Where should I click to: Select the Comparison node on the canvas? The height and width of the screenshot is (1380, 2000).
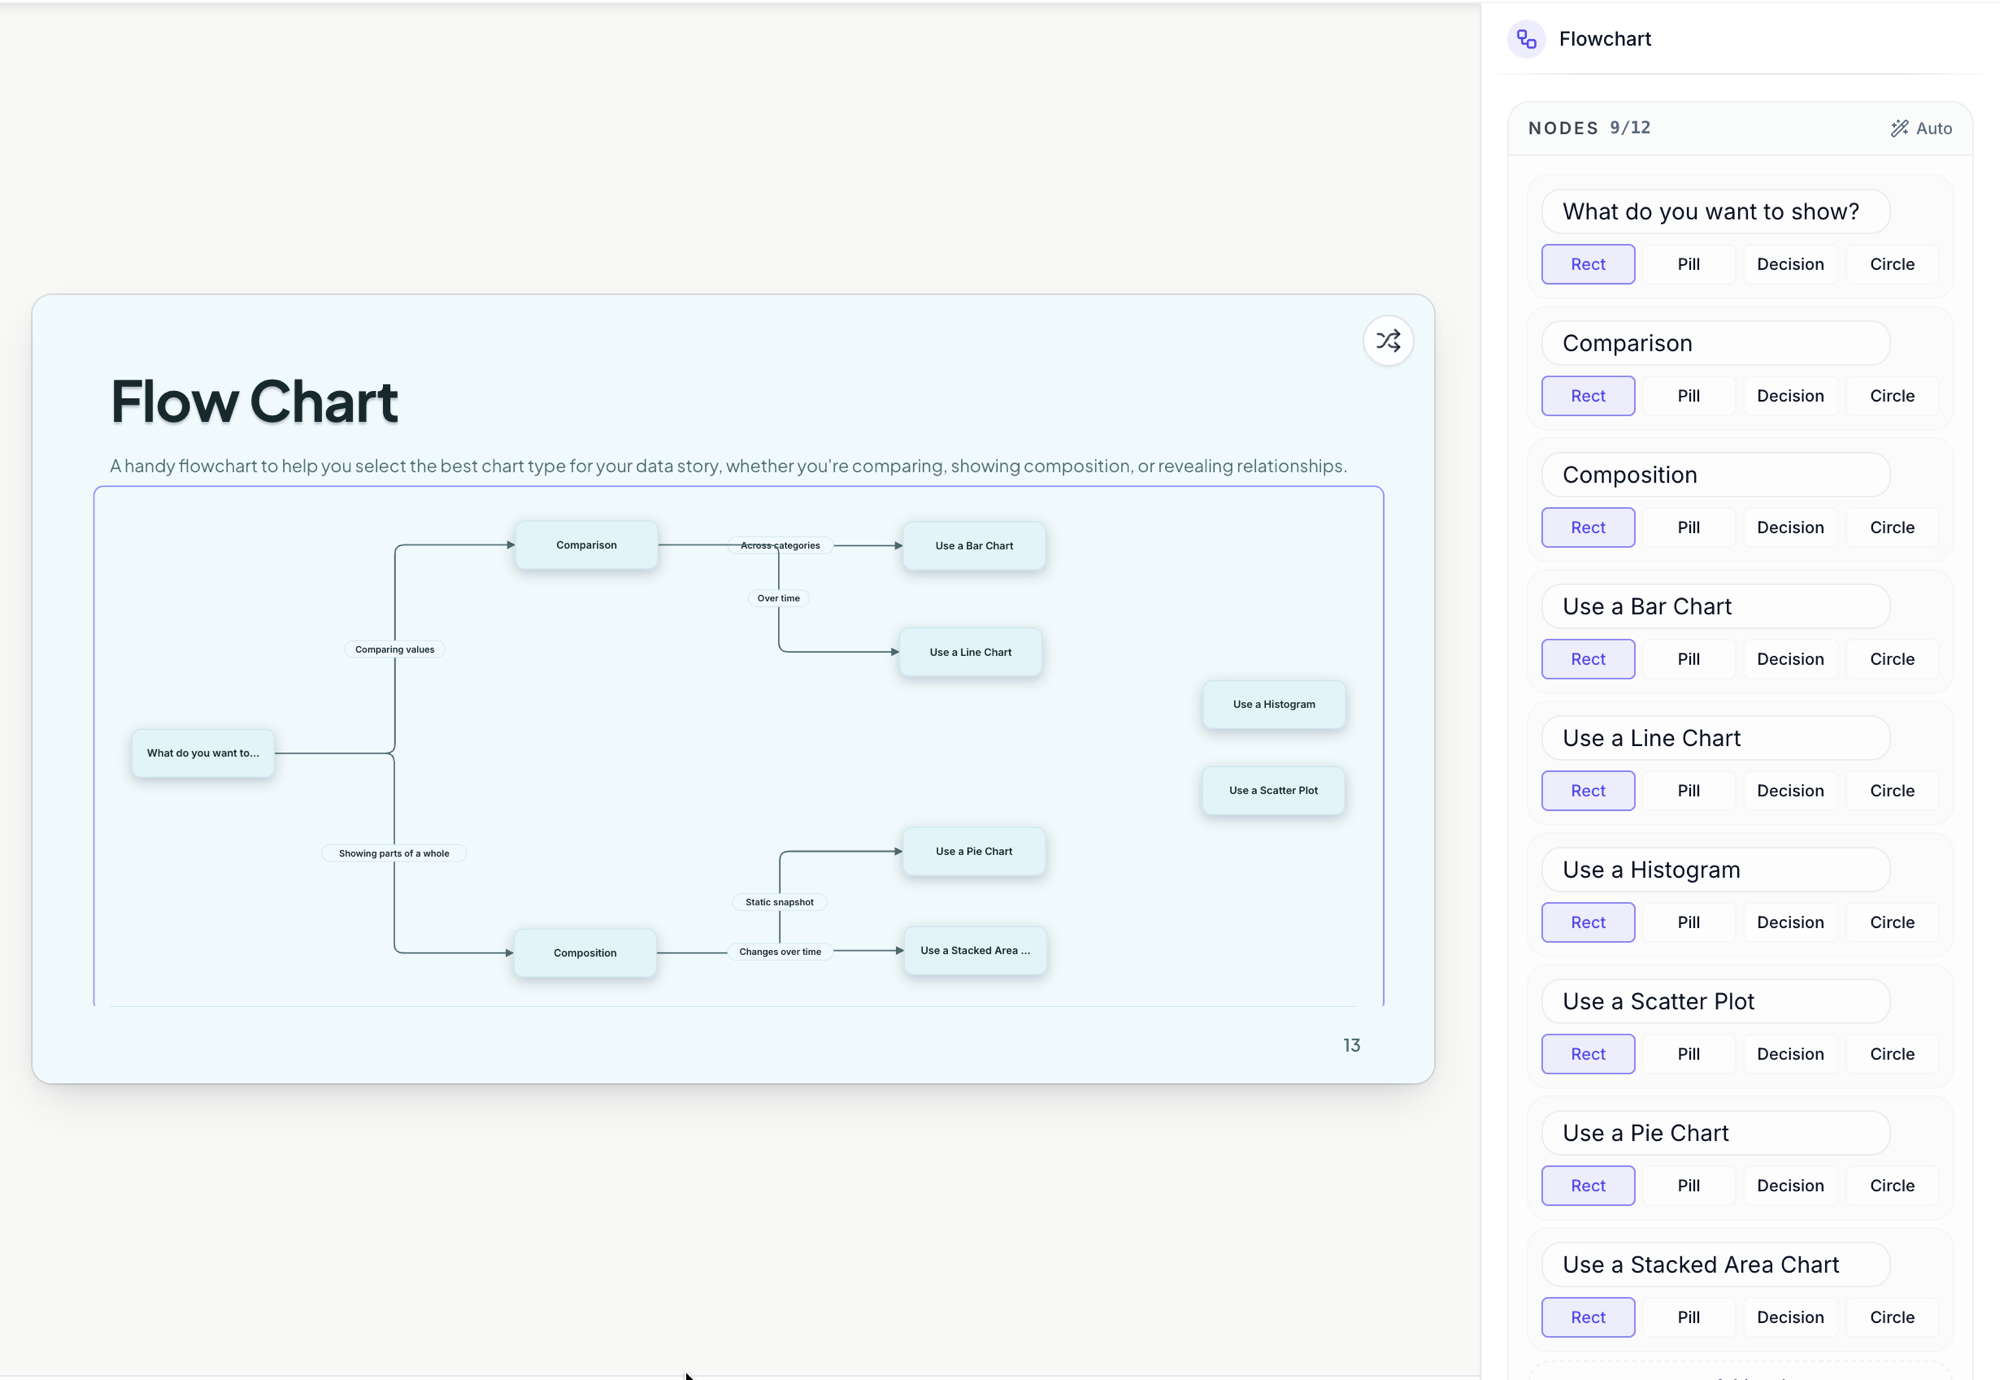587,545
